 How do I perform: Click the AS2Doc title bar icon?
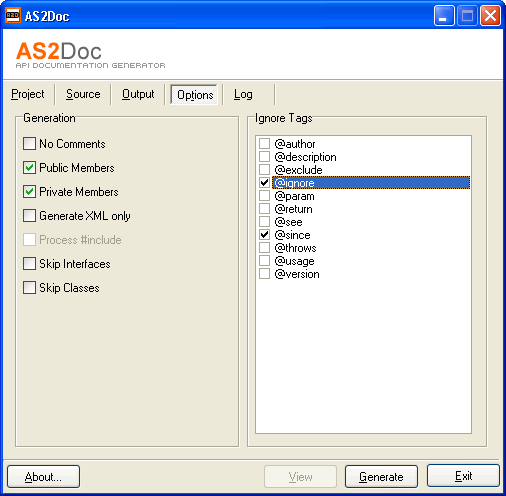(13, 15)
